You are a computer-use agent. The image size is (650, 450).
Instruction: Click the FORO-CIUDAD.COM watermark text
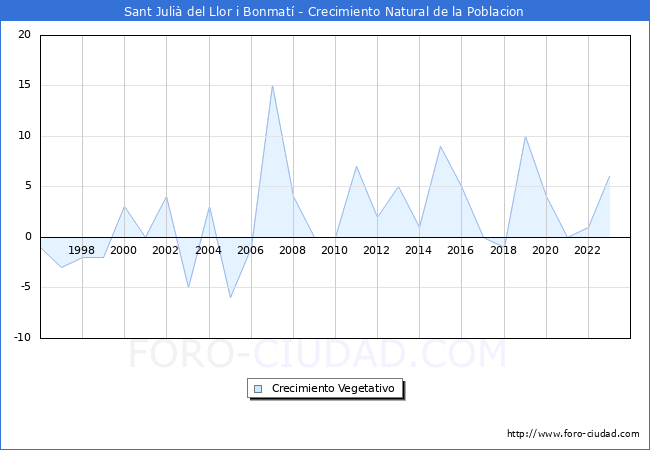pyautogui.click(x=318, y=355)
